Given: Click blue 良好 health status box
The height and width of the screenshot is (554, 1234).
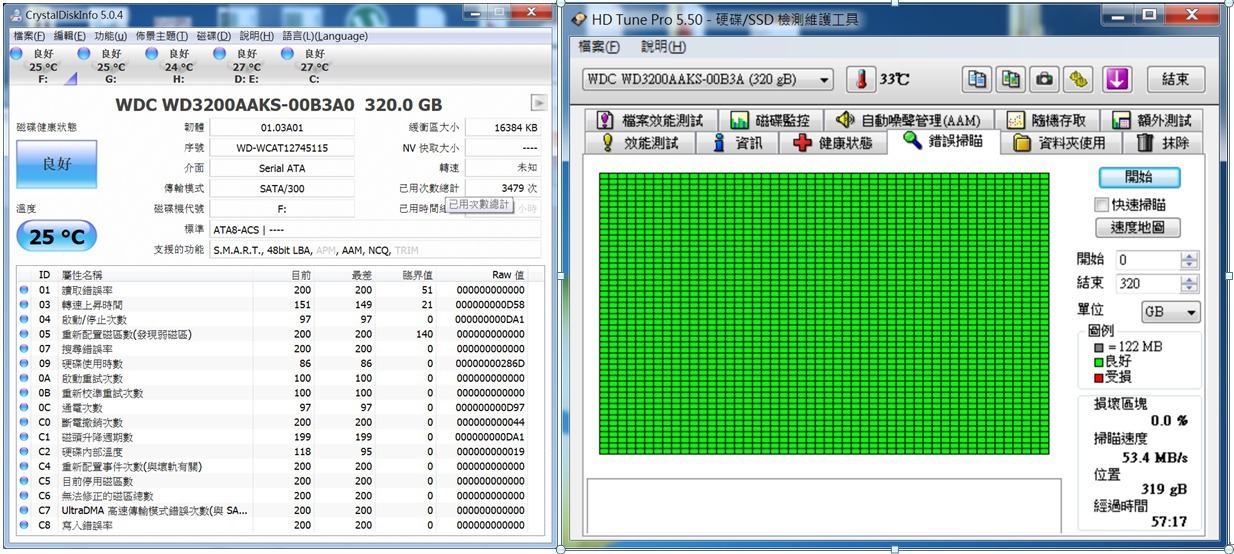Looking at the screenshot, I should pos(57,164).
